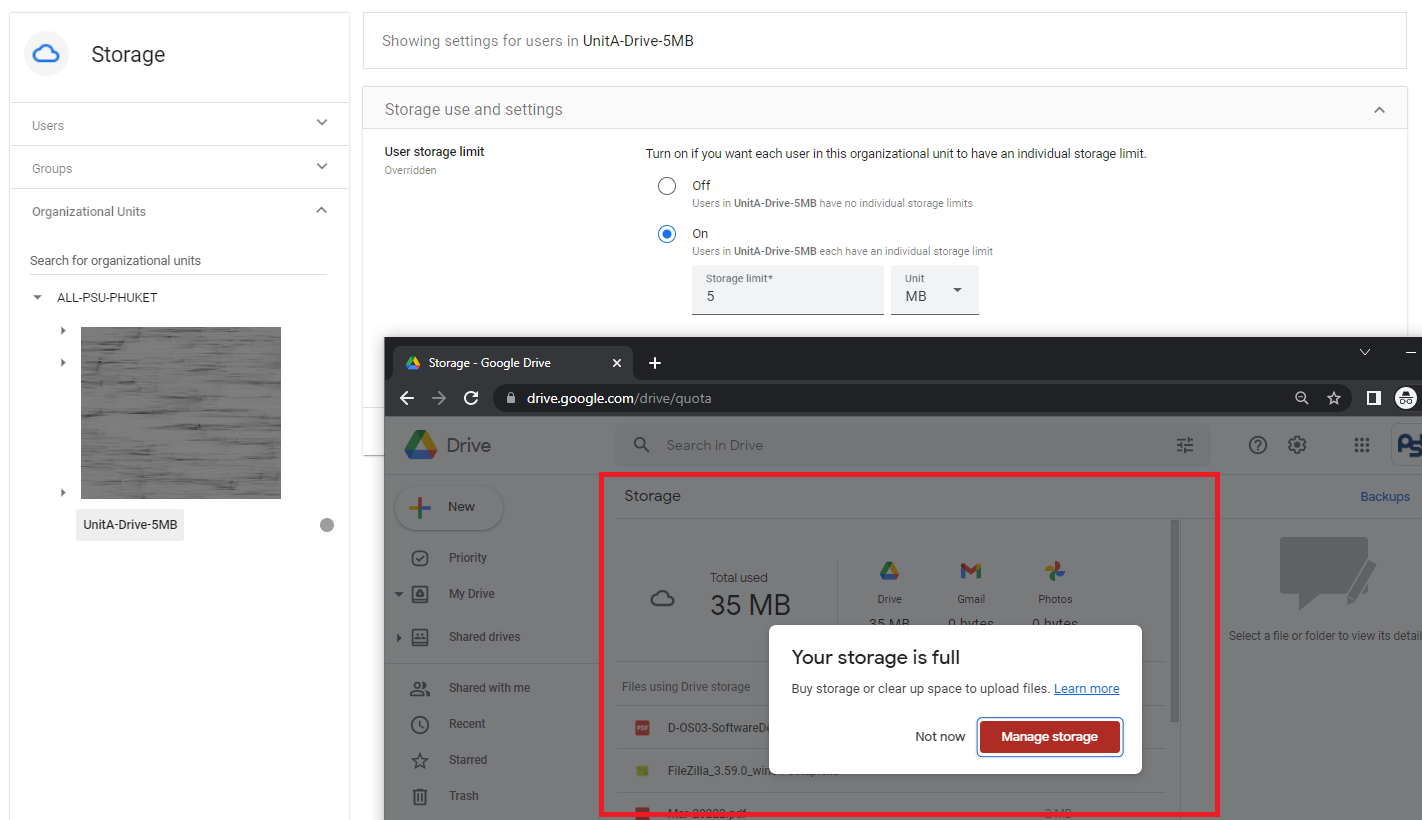Click the browser back arrow
The height and width of the screenshot is (820, 1422).
click(407, 398)
